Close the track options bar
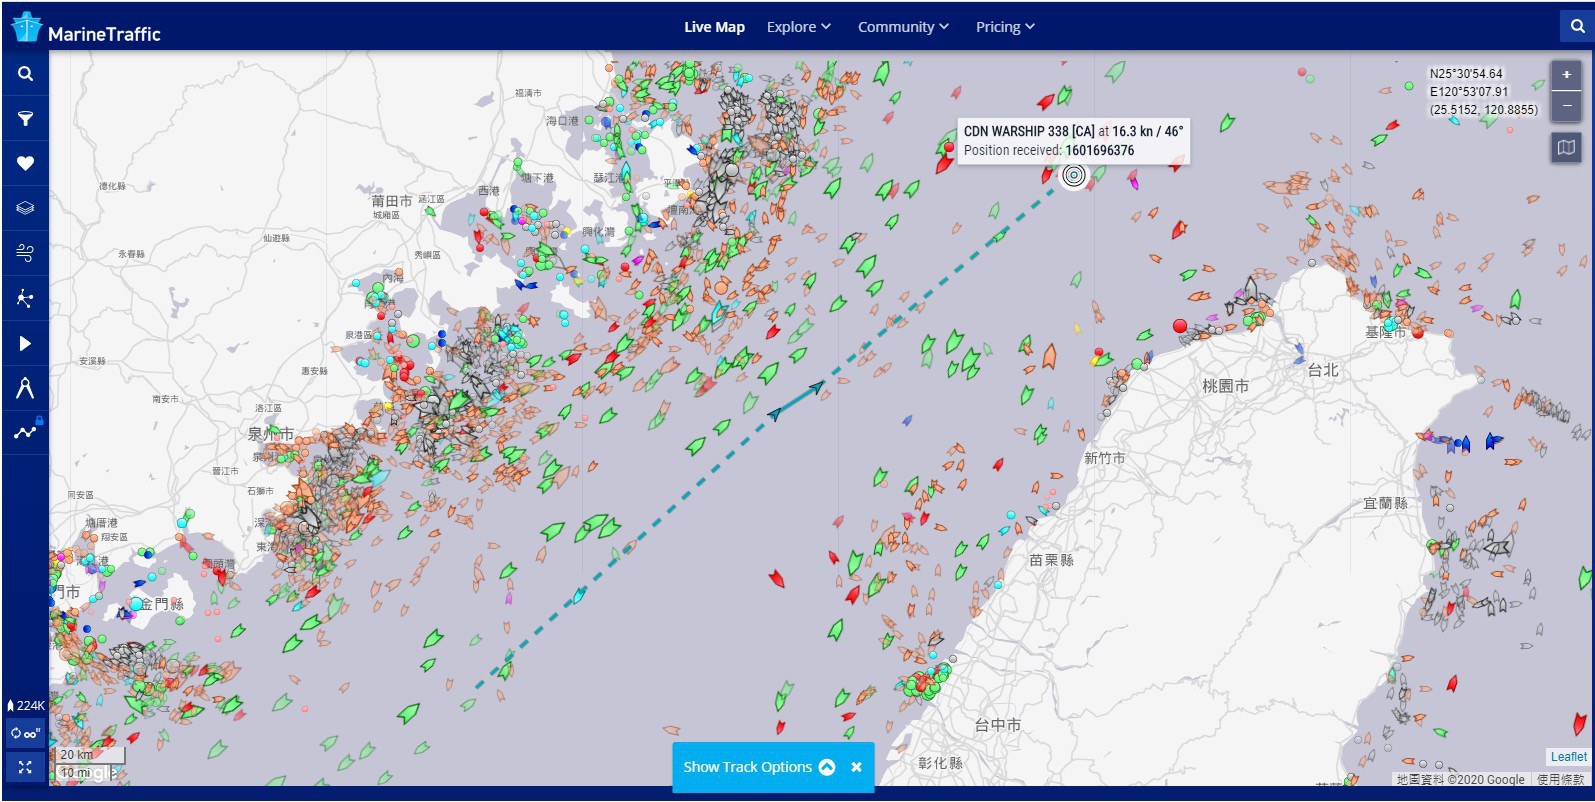The width and height of the screenshot is (1595, 802). 856,767
